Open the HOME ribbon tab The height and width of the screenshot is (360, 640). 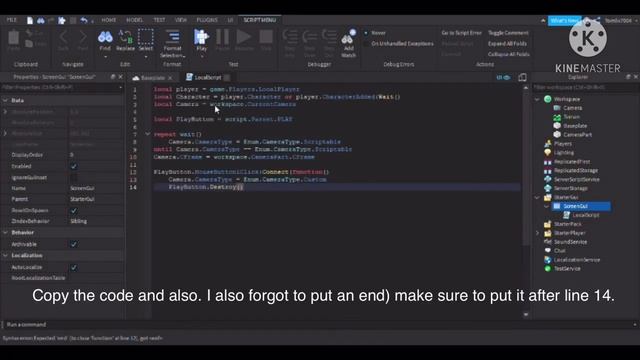(109, 20)
